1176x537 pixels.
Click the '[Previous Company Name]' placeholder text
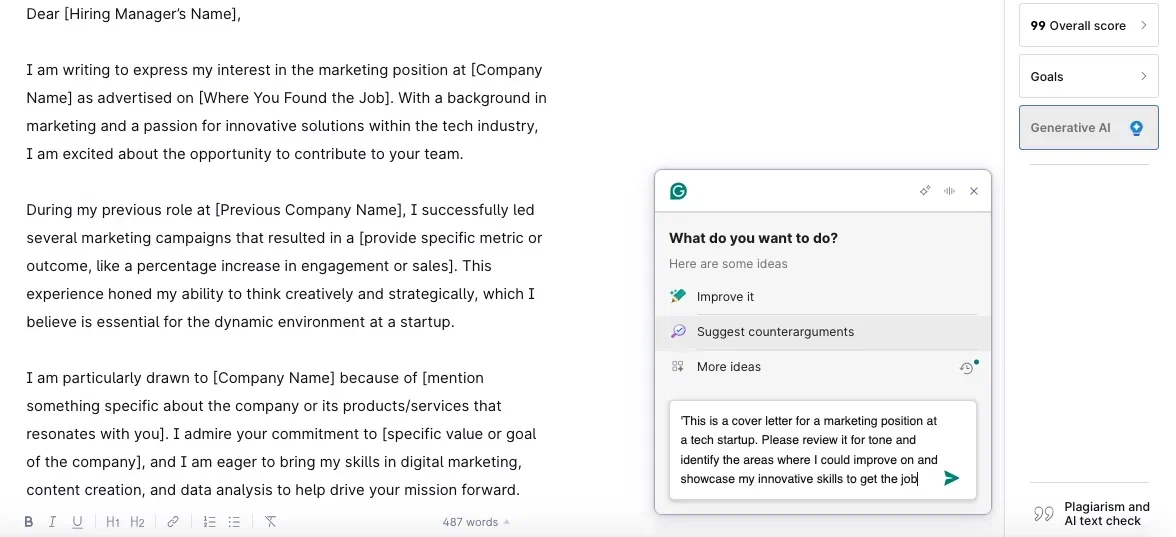(x=310, y=210)
